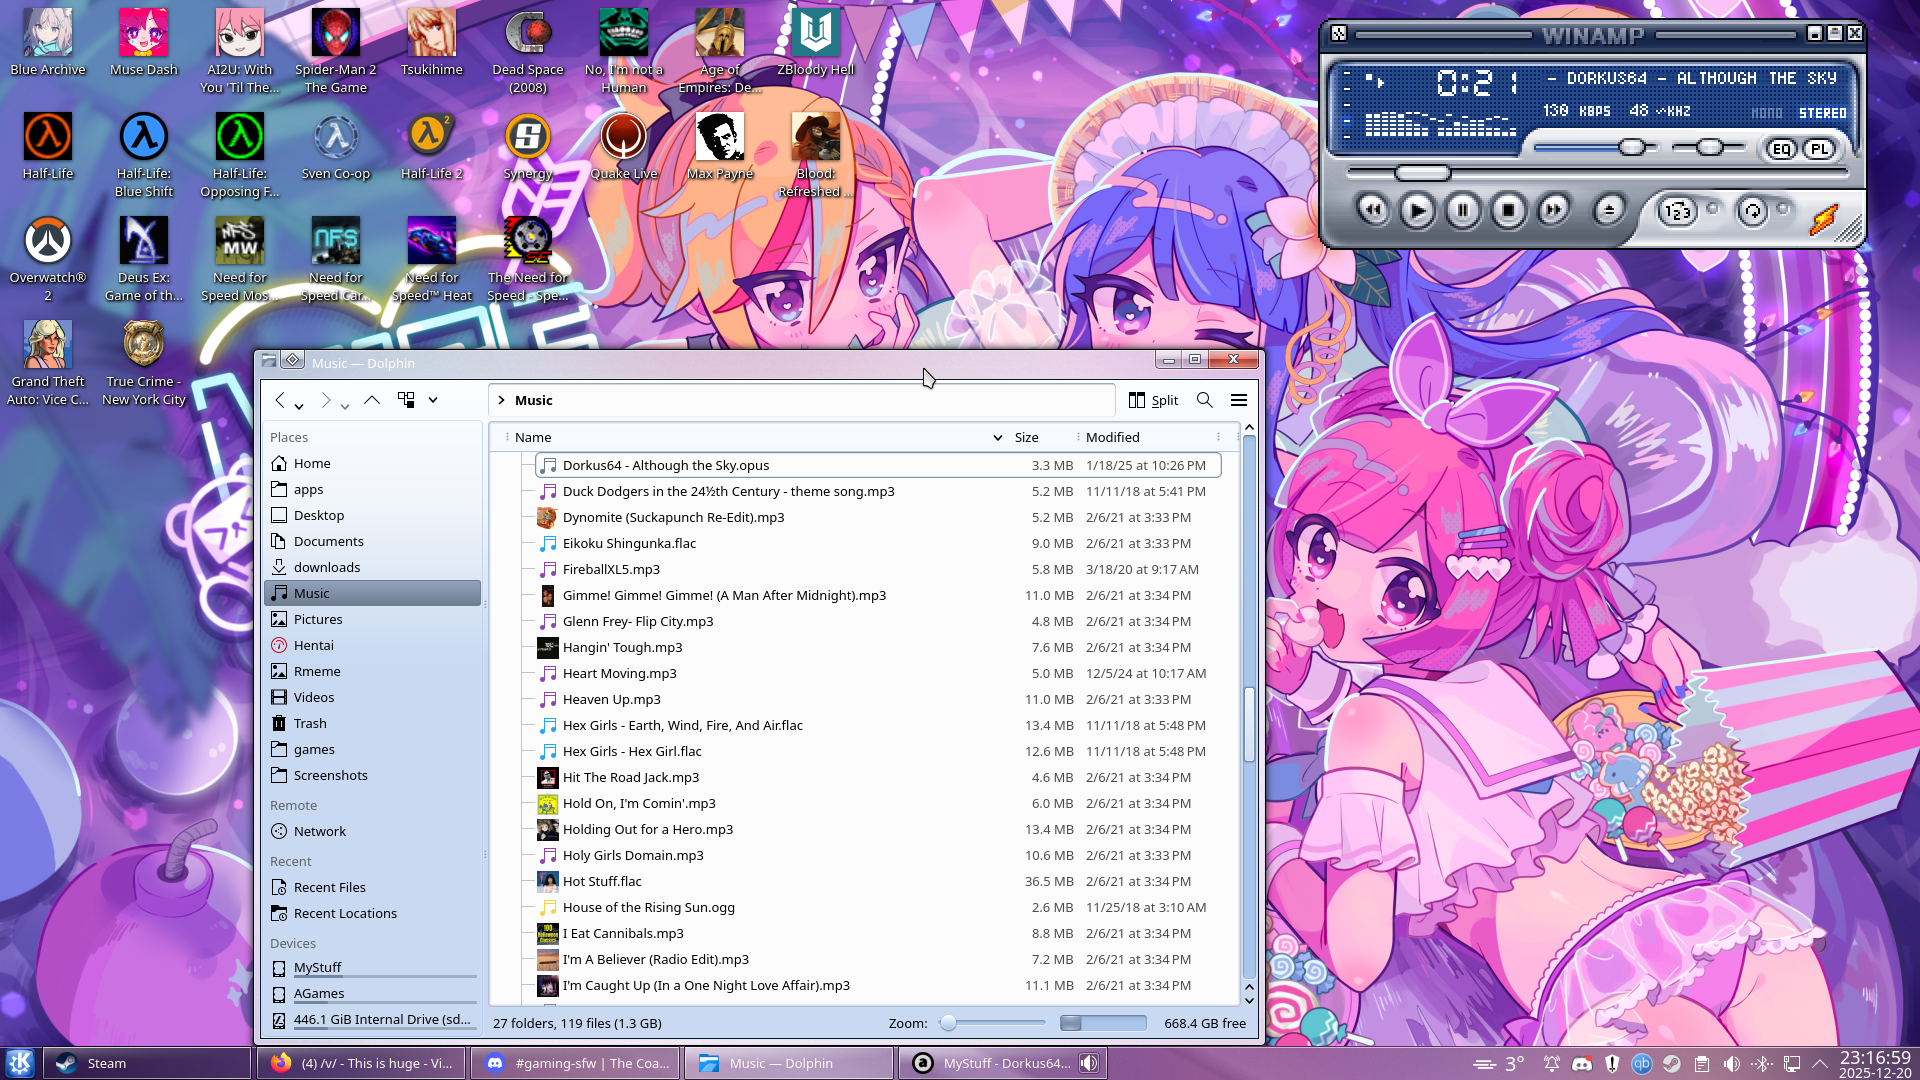Viewport: 1920px width, 1080px height.
Task: Toggle Winamp repeat button
Action: (1752, 211)
